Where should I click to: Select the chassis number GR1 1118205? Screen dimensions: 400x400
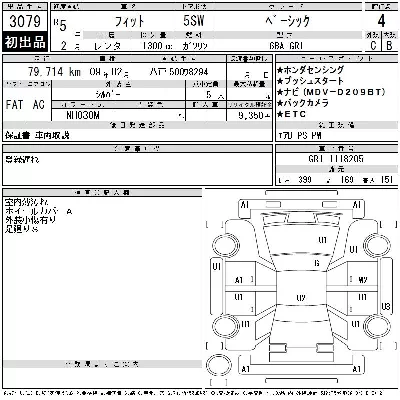(x=336, y=159)
